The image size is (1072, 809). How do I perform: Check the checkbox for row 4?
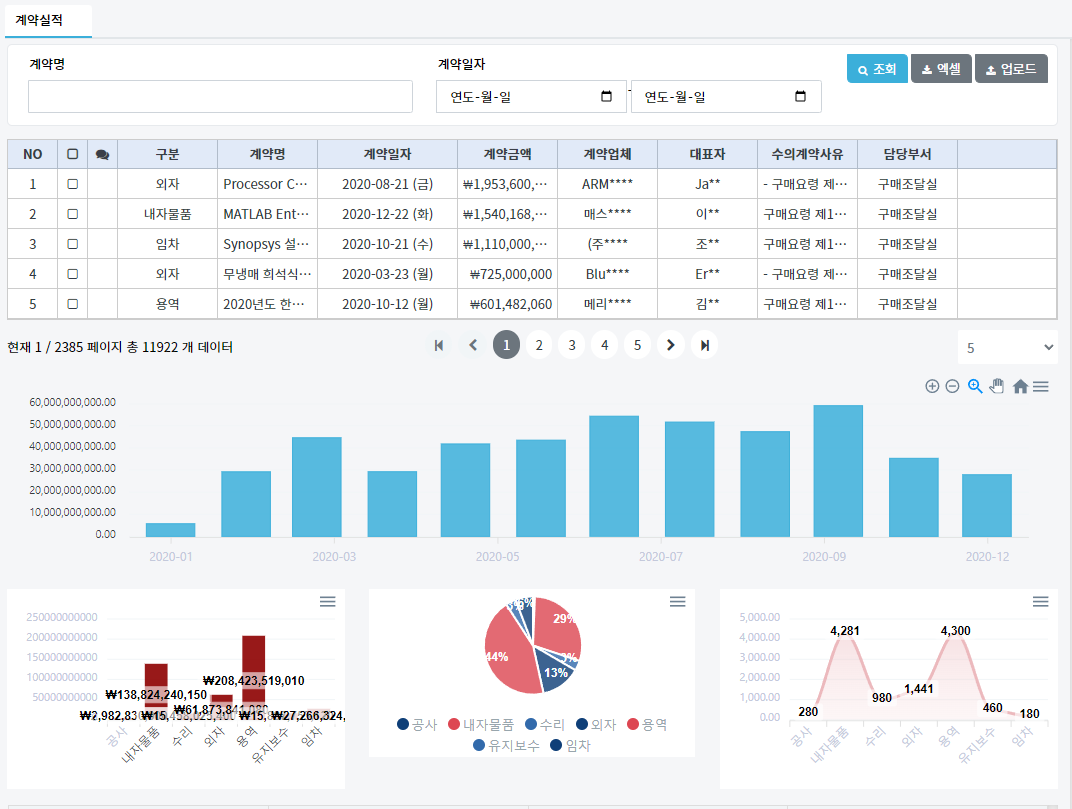72,274
